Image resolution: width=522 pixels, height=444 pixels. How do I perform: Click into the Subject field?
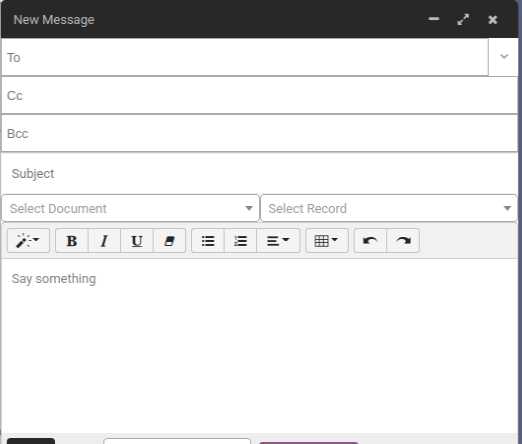coord(260,174)
